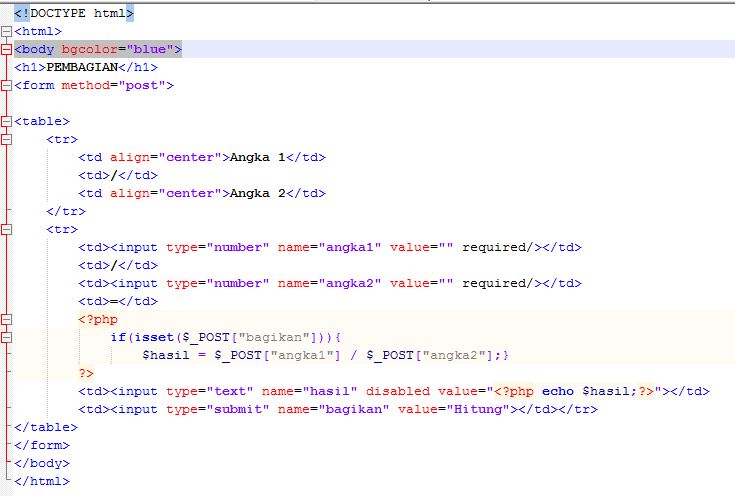The height and width of the screenshot is (496, 735).
Task: Click the method="post" attribute
Action: point(113,85)
